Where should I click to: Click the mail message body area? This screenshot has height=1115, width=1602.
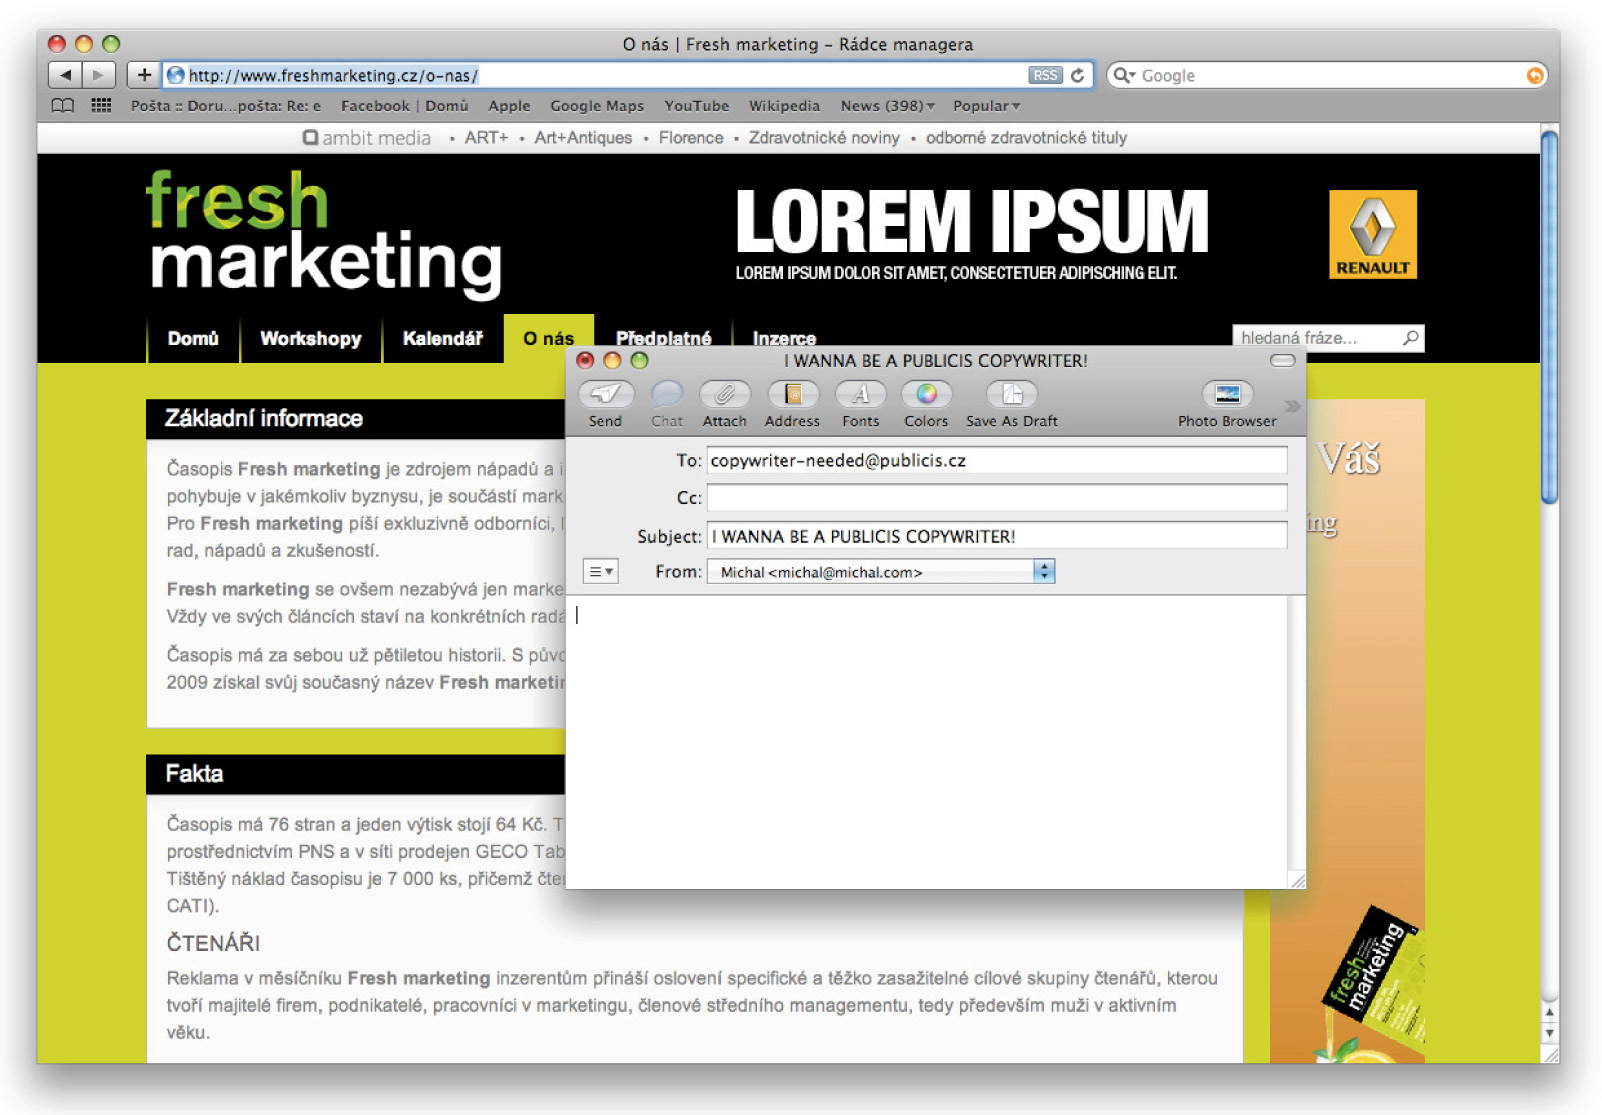(926, 741)
